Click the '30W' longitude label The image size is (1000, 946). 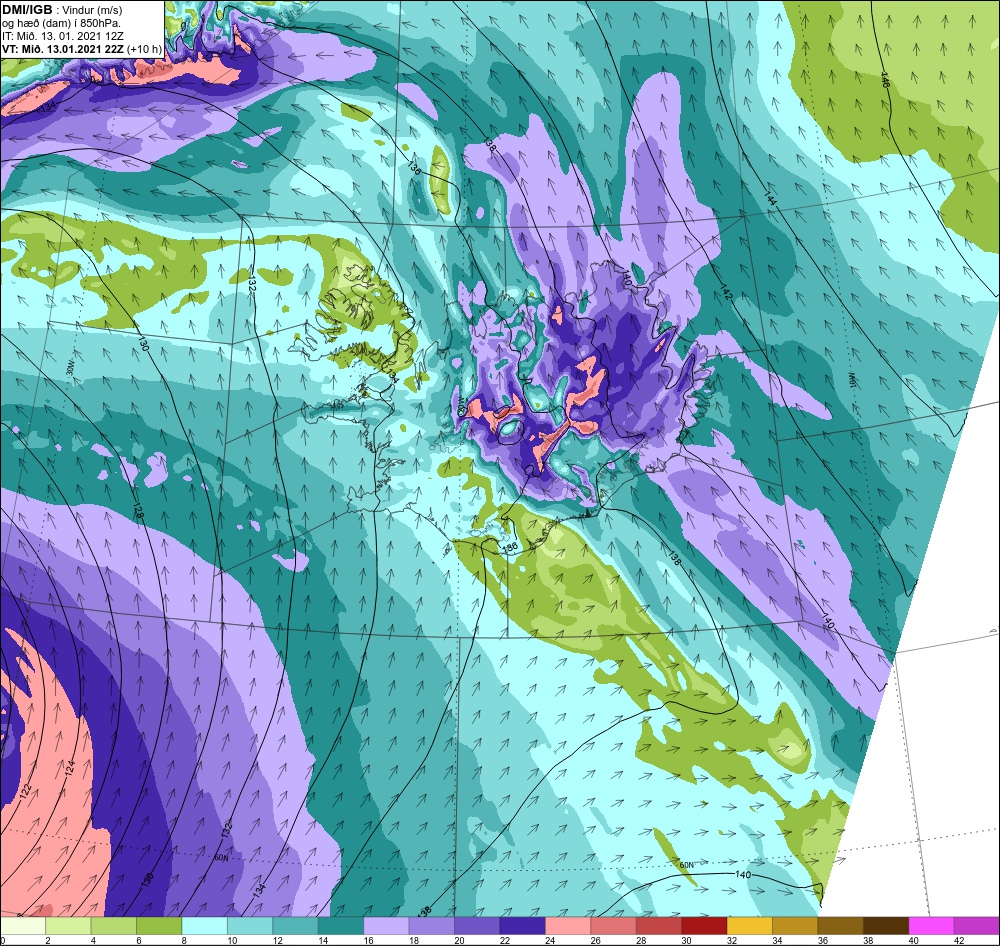pos(70,369)
